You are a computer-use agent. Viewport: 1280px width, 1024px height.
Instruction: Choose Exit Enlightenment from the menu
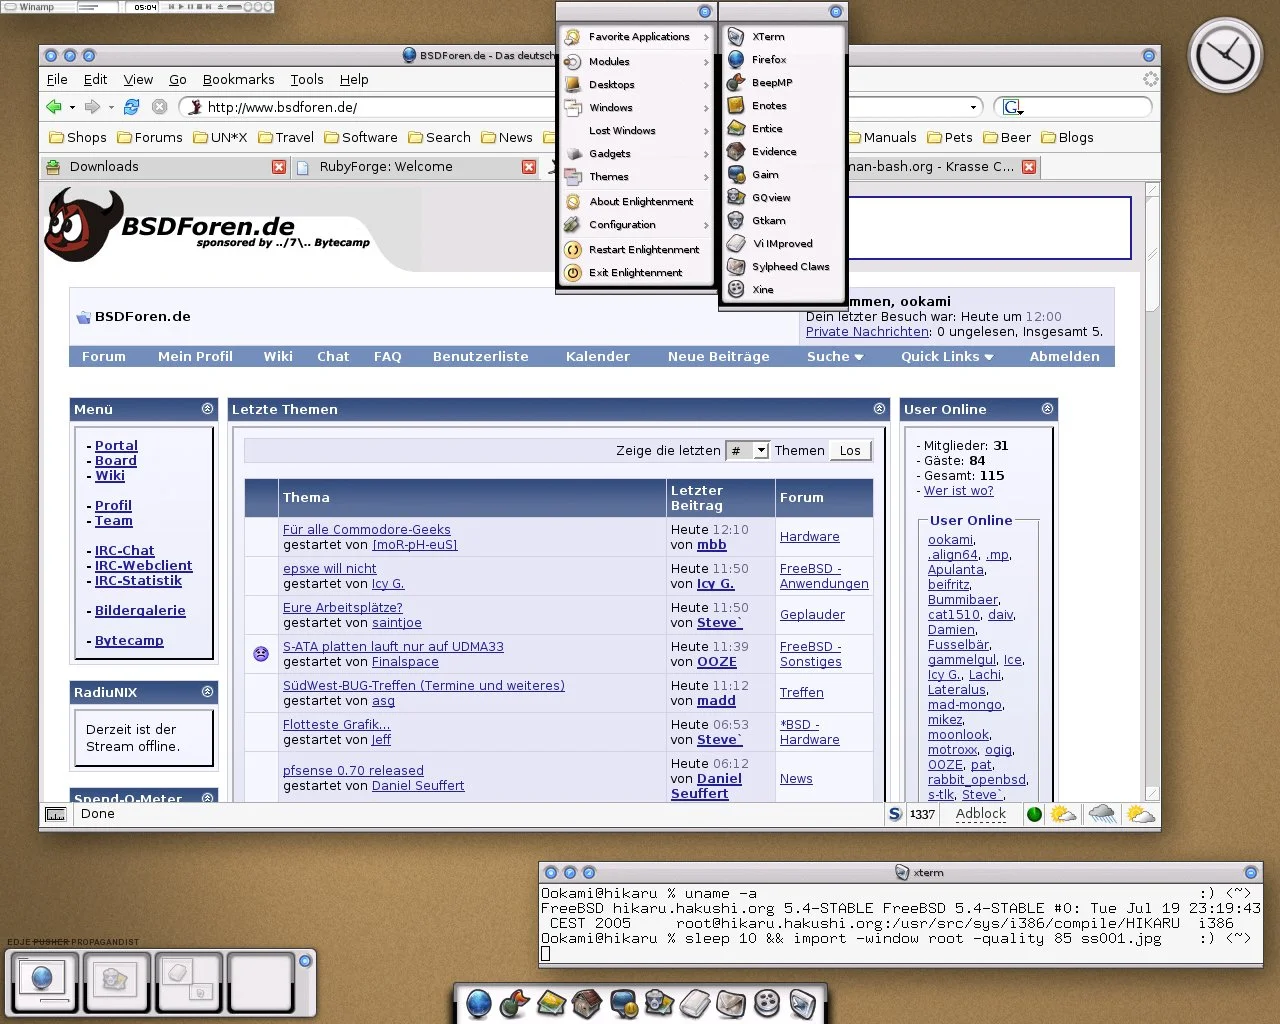(x=636, y=272)
